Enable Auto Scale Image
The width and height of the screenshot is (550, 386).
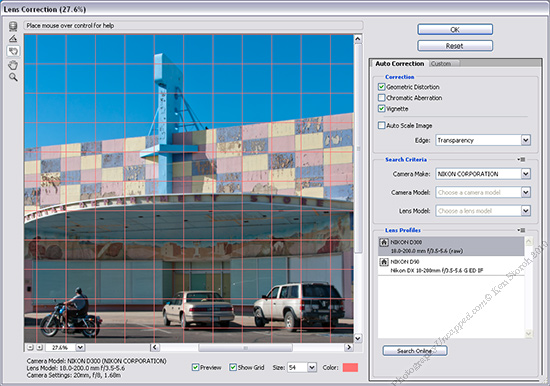pos(382,125)
